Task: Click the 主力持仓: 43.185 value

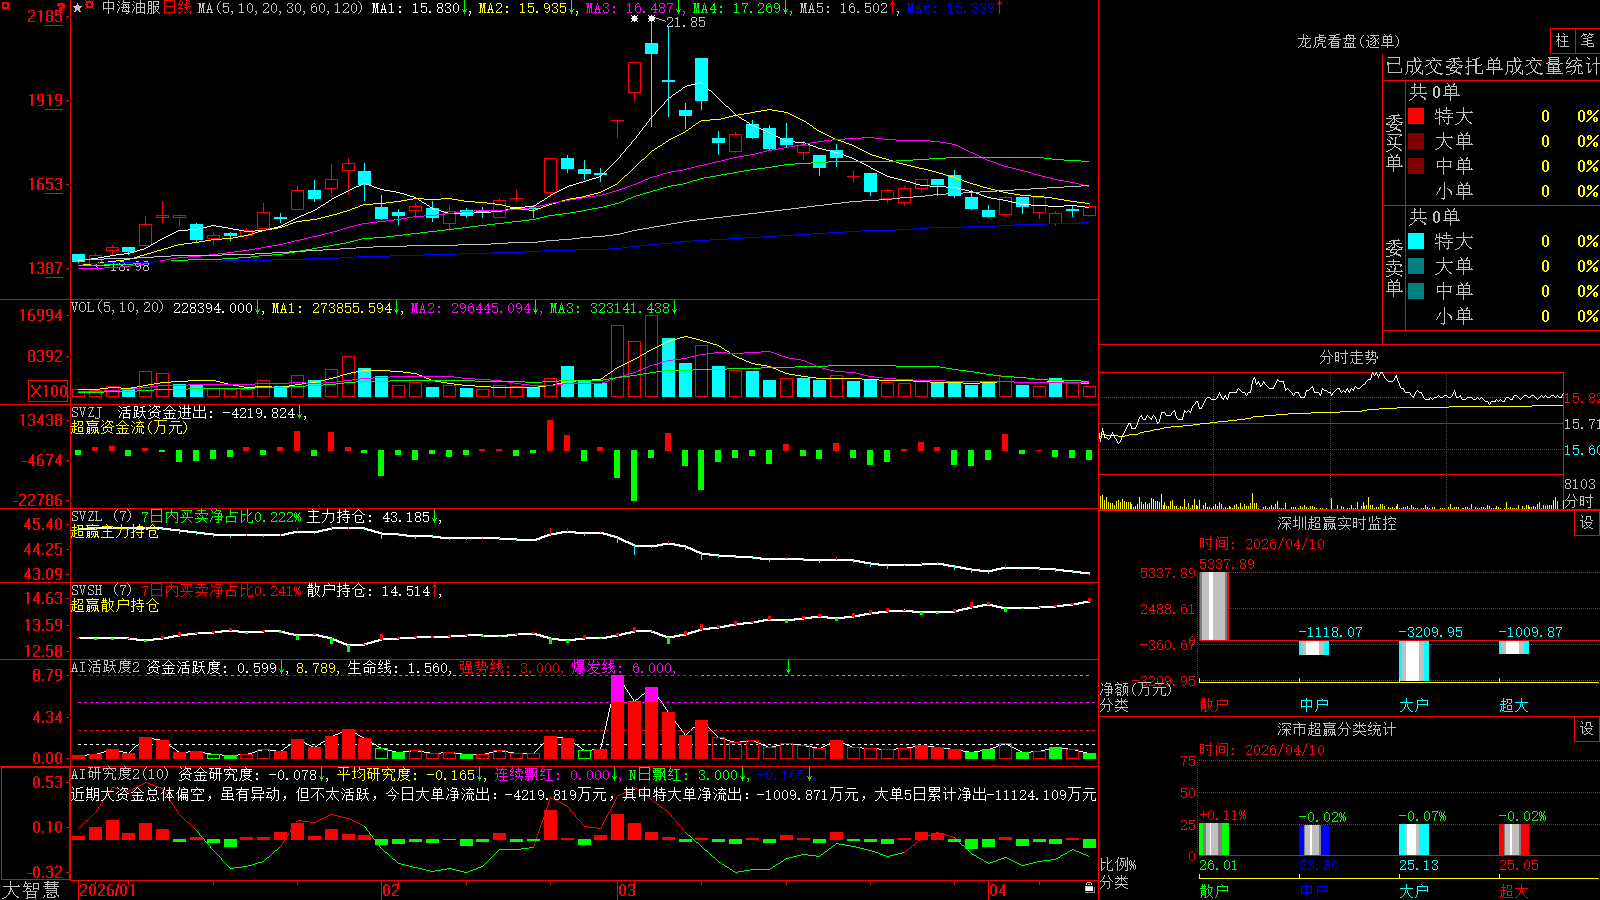Action: coord(369,517)
